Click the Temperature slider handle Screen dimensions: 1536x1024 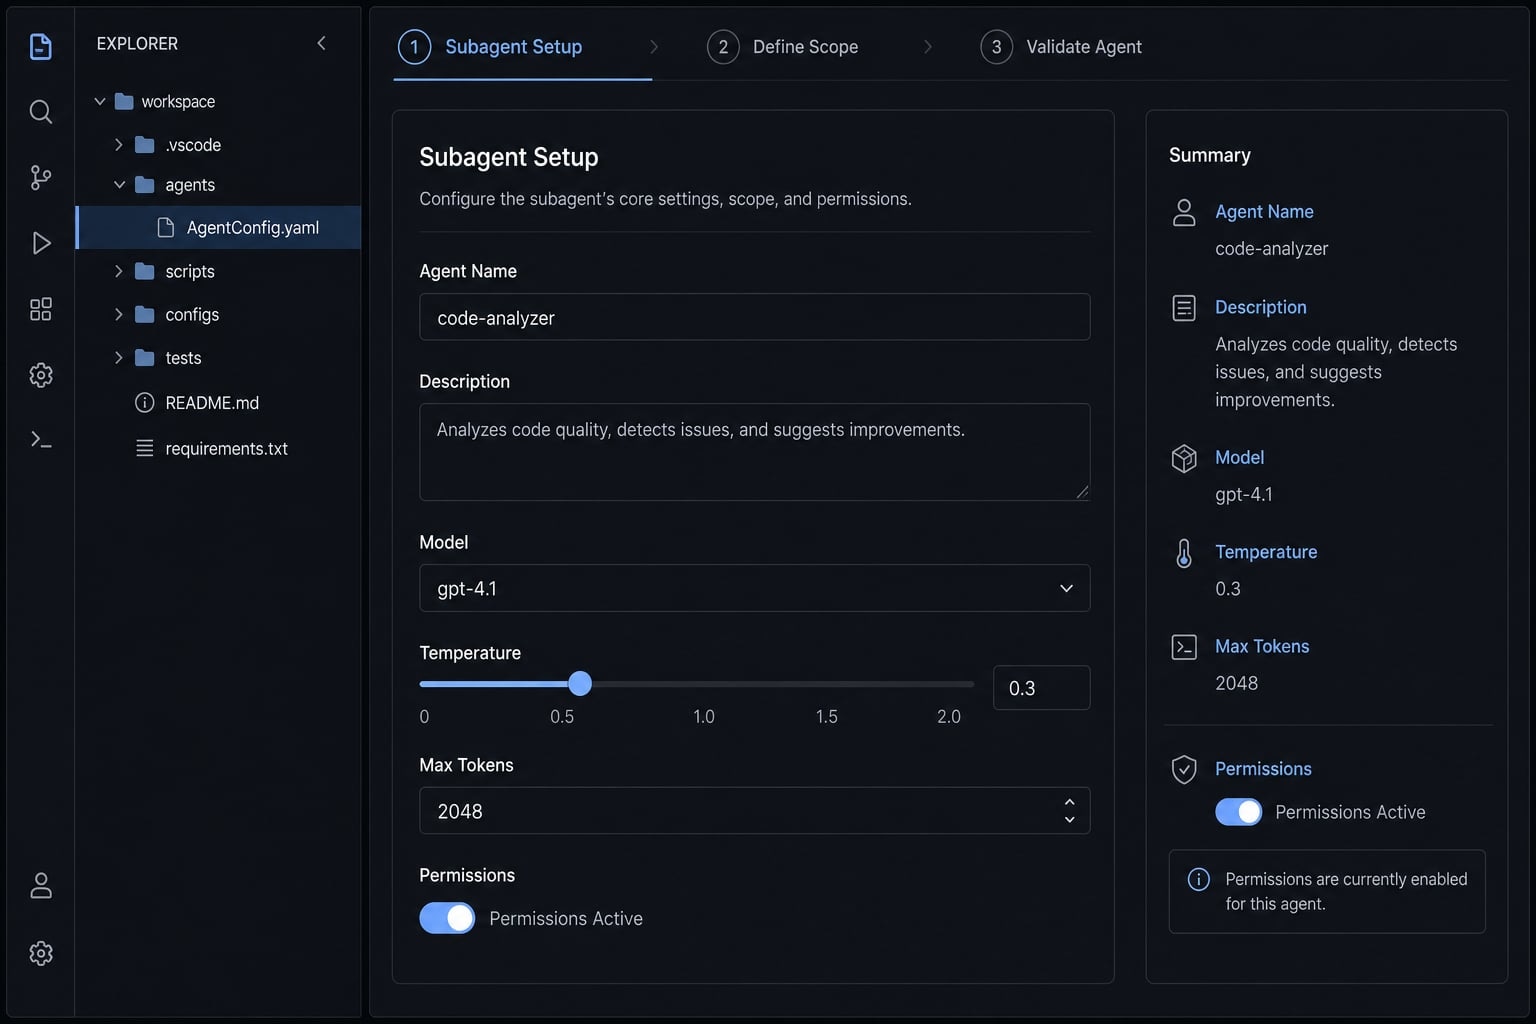580,684
